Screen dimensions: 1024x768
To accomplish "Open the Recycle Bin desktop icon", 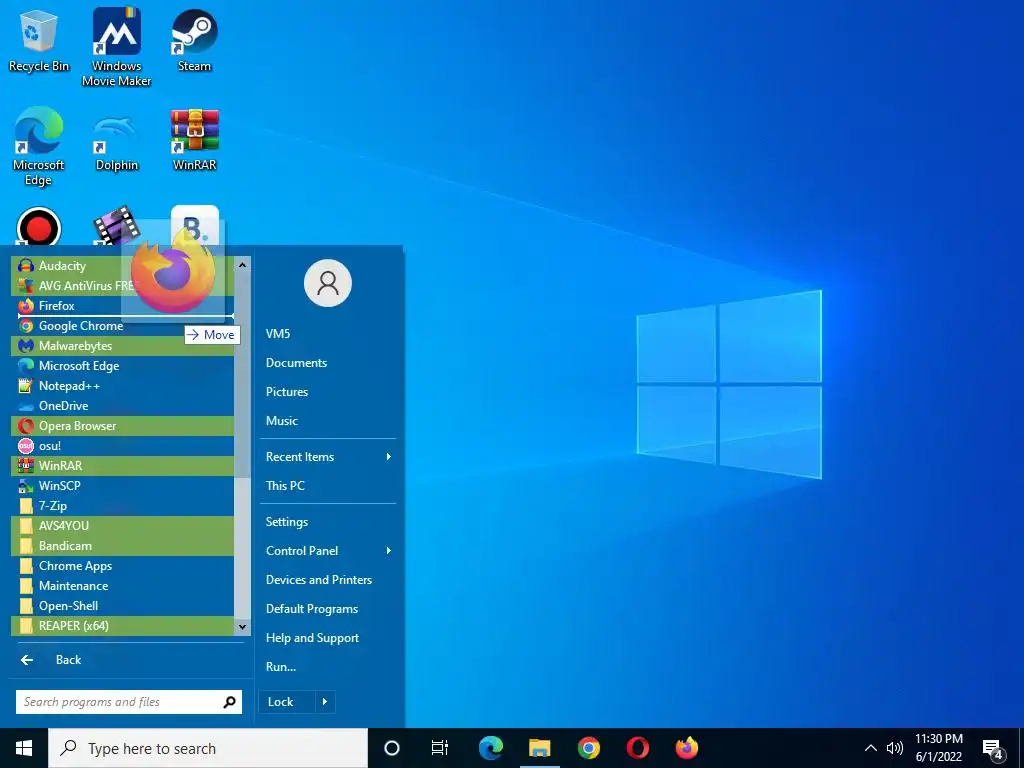I will coord(38,42).
